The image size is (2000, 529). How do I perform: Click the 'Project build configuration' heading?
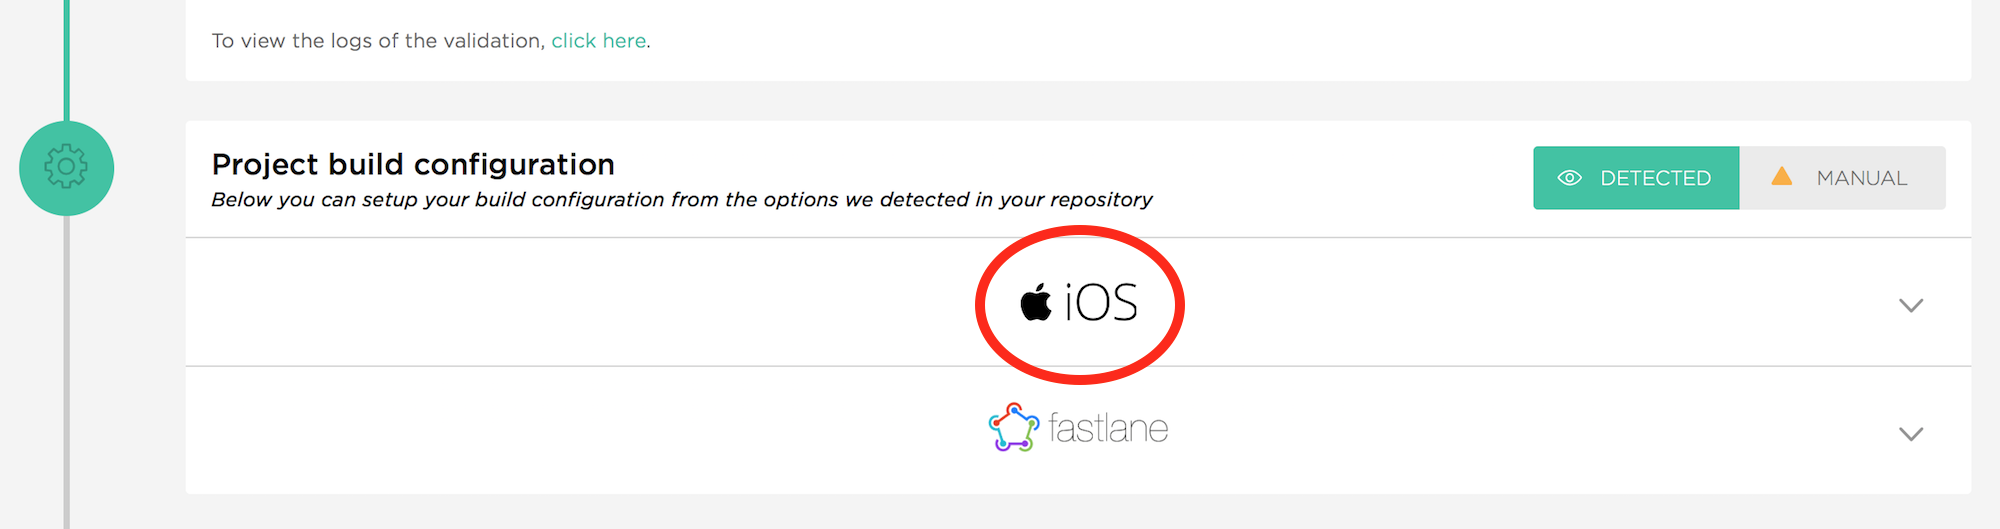[x=413, y=164]
